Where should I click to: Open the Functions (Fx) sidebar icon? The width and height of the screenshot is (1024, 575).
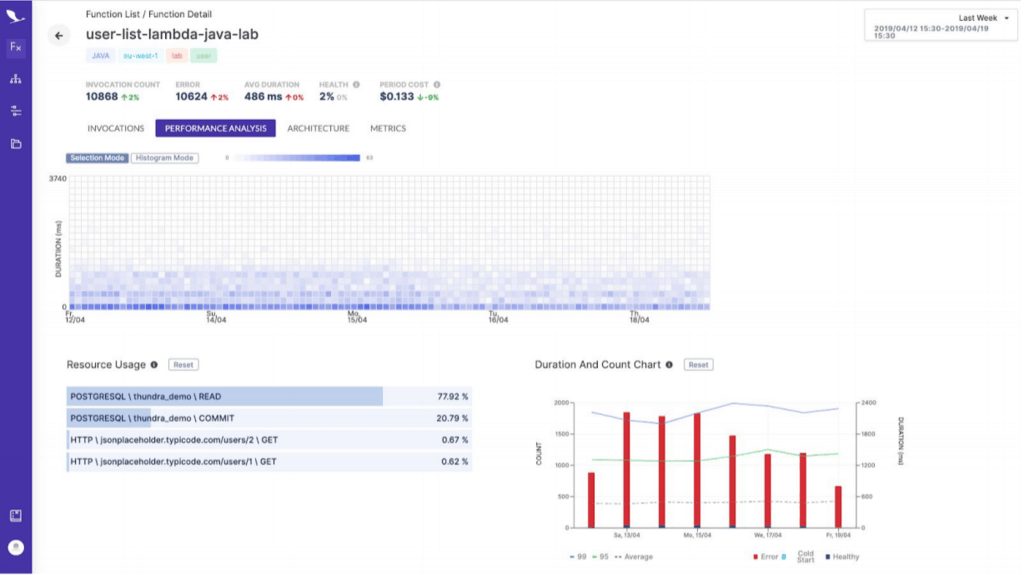tap(15, 47)
